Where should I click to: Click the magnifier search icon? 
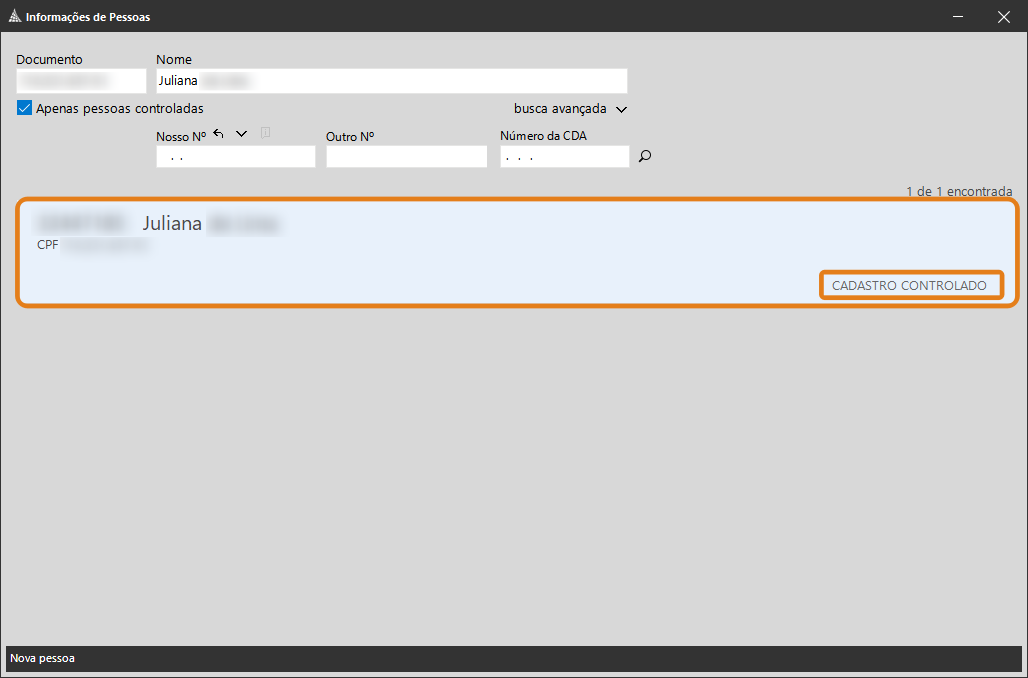coord(645,156)
